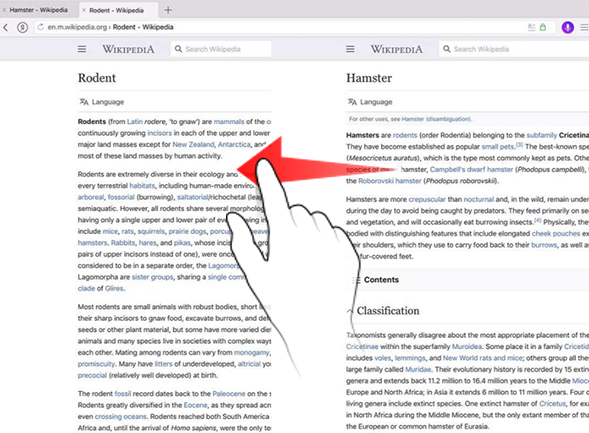This screenshot has width=589, height=433.
Task: Open the browser hamburger menu in the top toolbar
Action: click(584, 27)
